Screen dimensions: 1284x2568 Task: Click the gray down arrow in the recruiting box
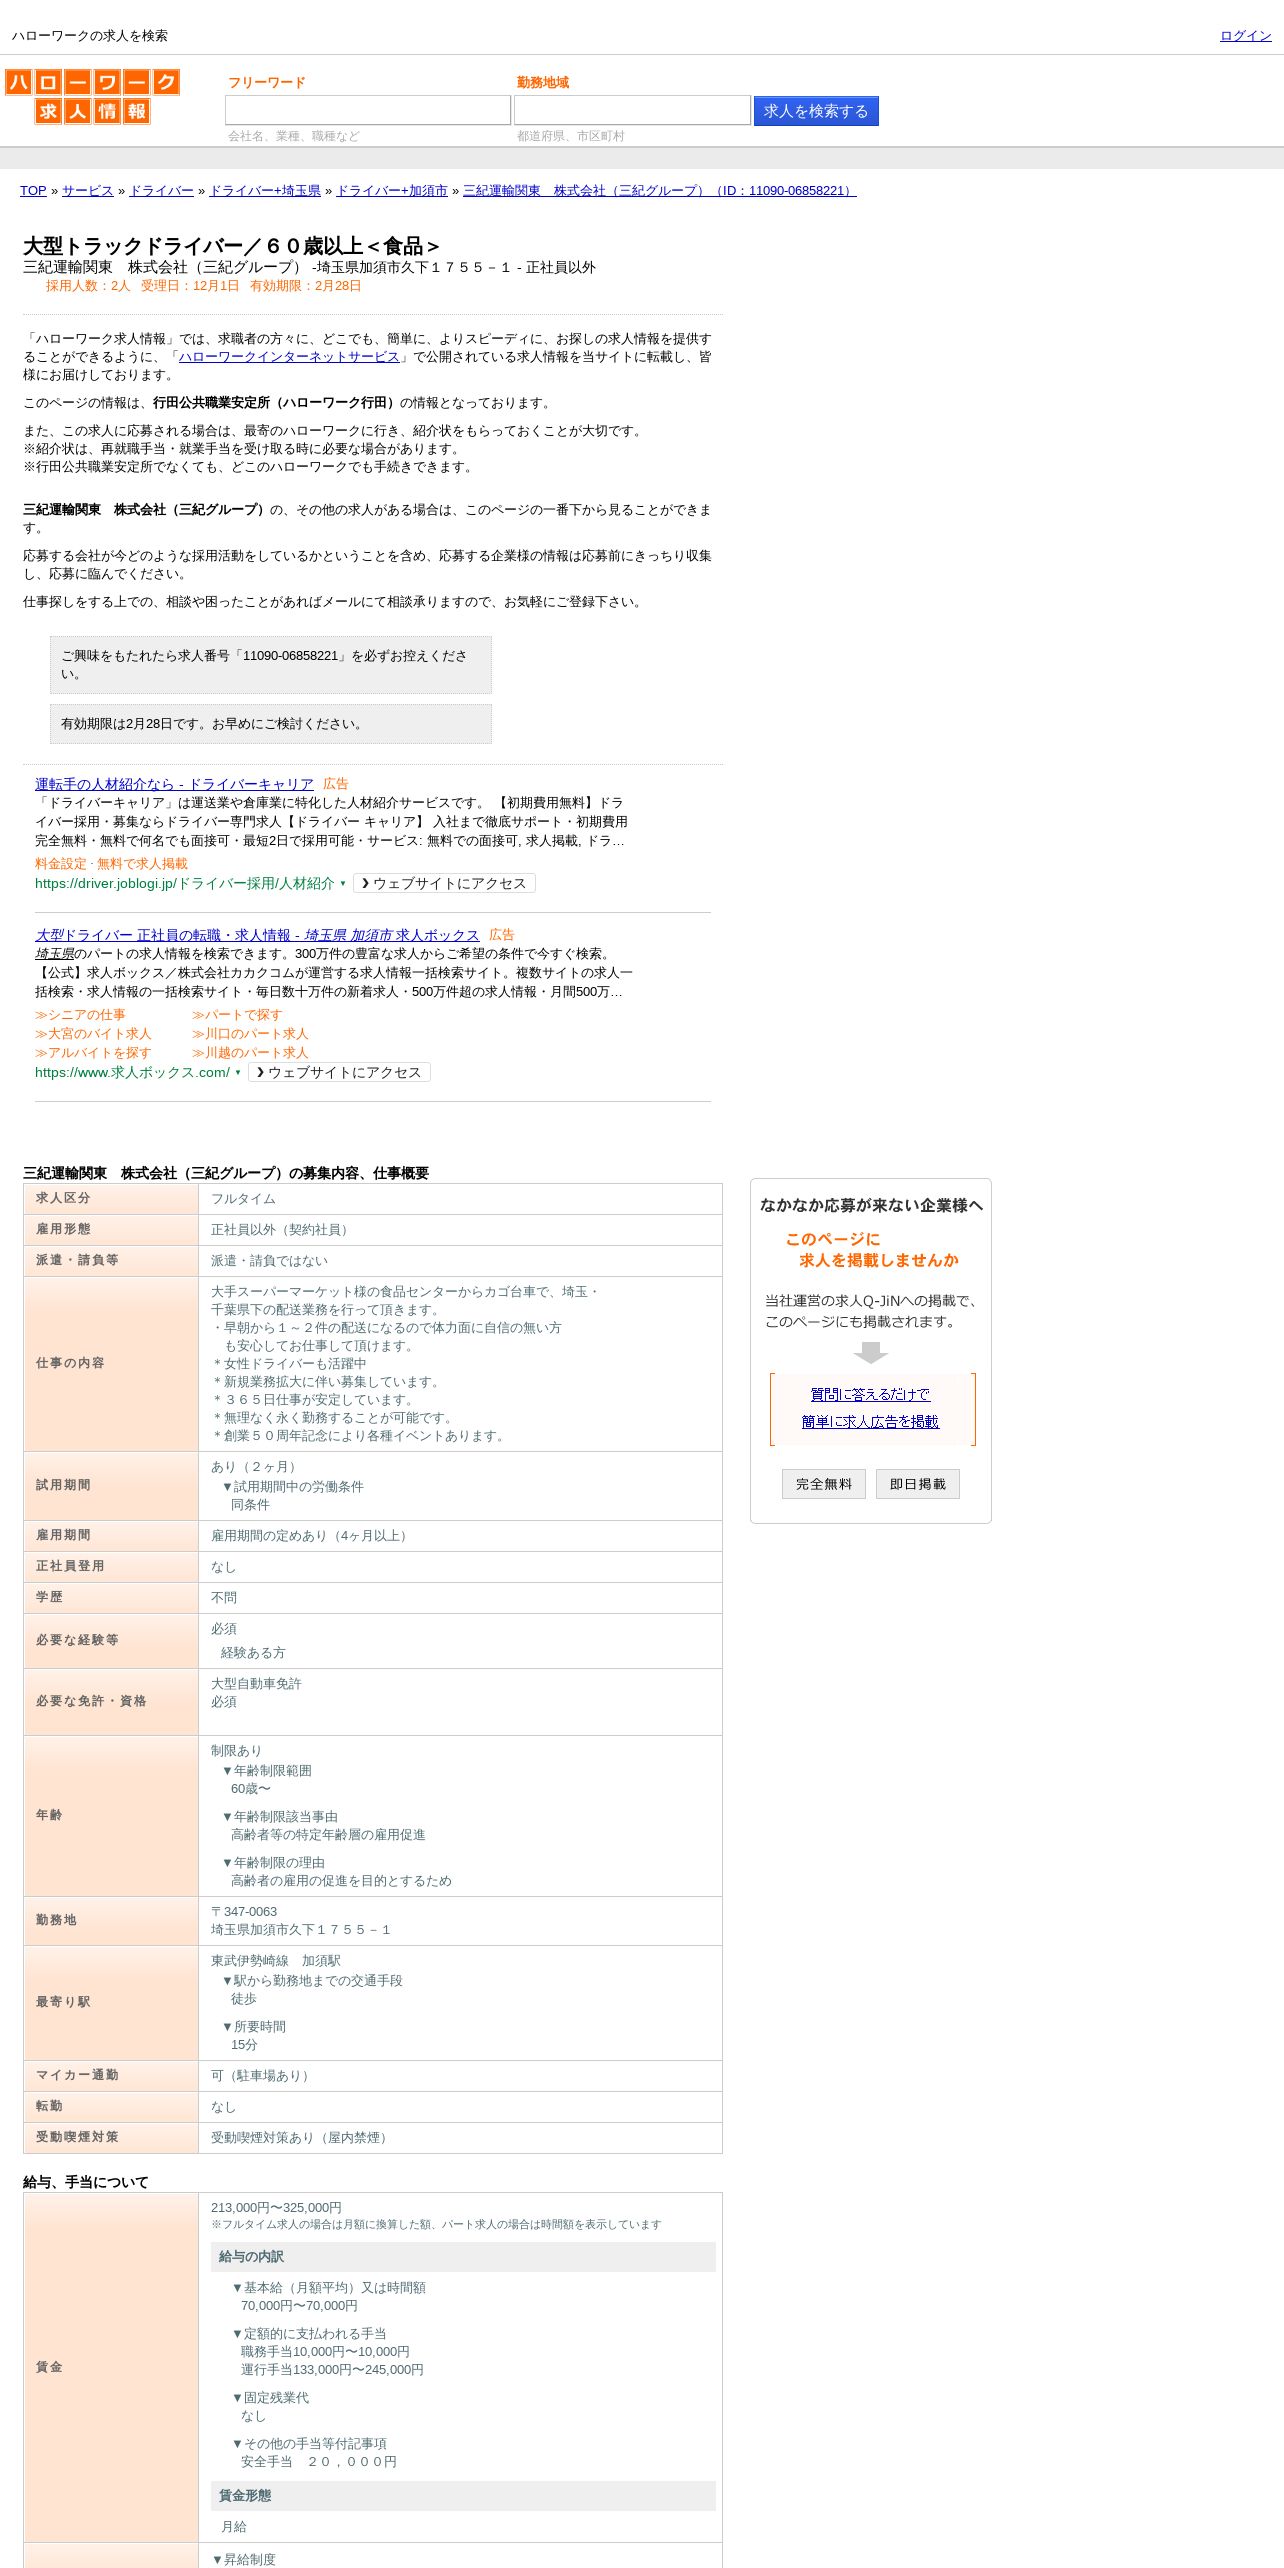(x=871, y=1353)
